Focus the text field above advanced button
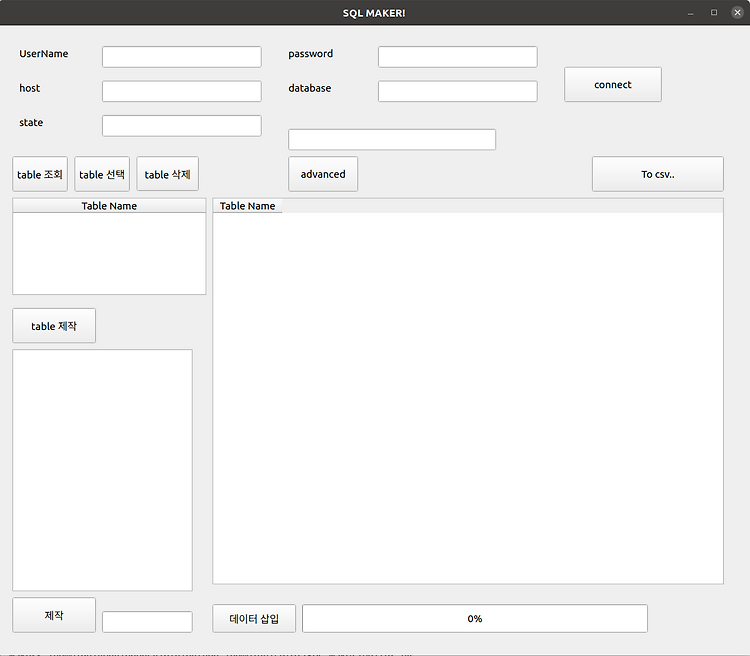This screenshot has height=656, width=750. (392, 140)
